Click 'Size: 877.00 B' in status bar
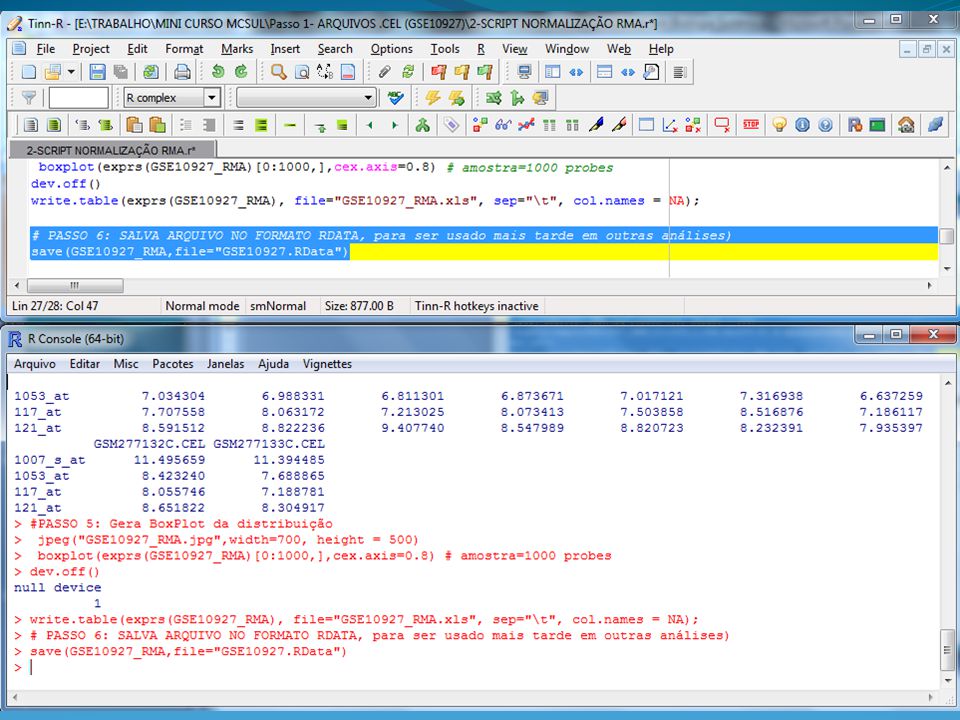Viewport: 960px width, 720px height. pyautogui.click(x=359, y=306)
